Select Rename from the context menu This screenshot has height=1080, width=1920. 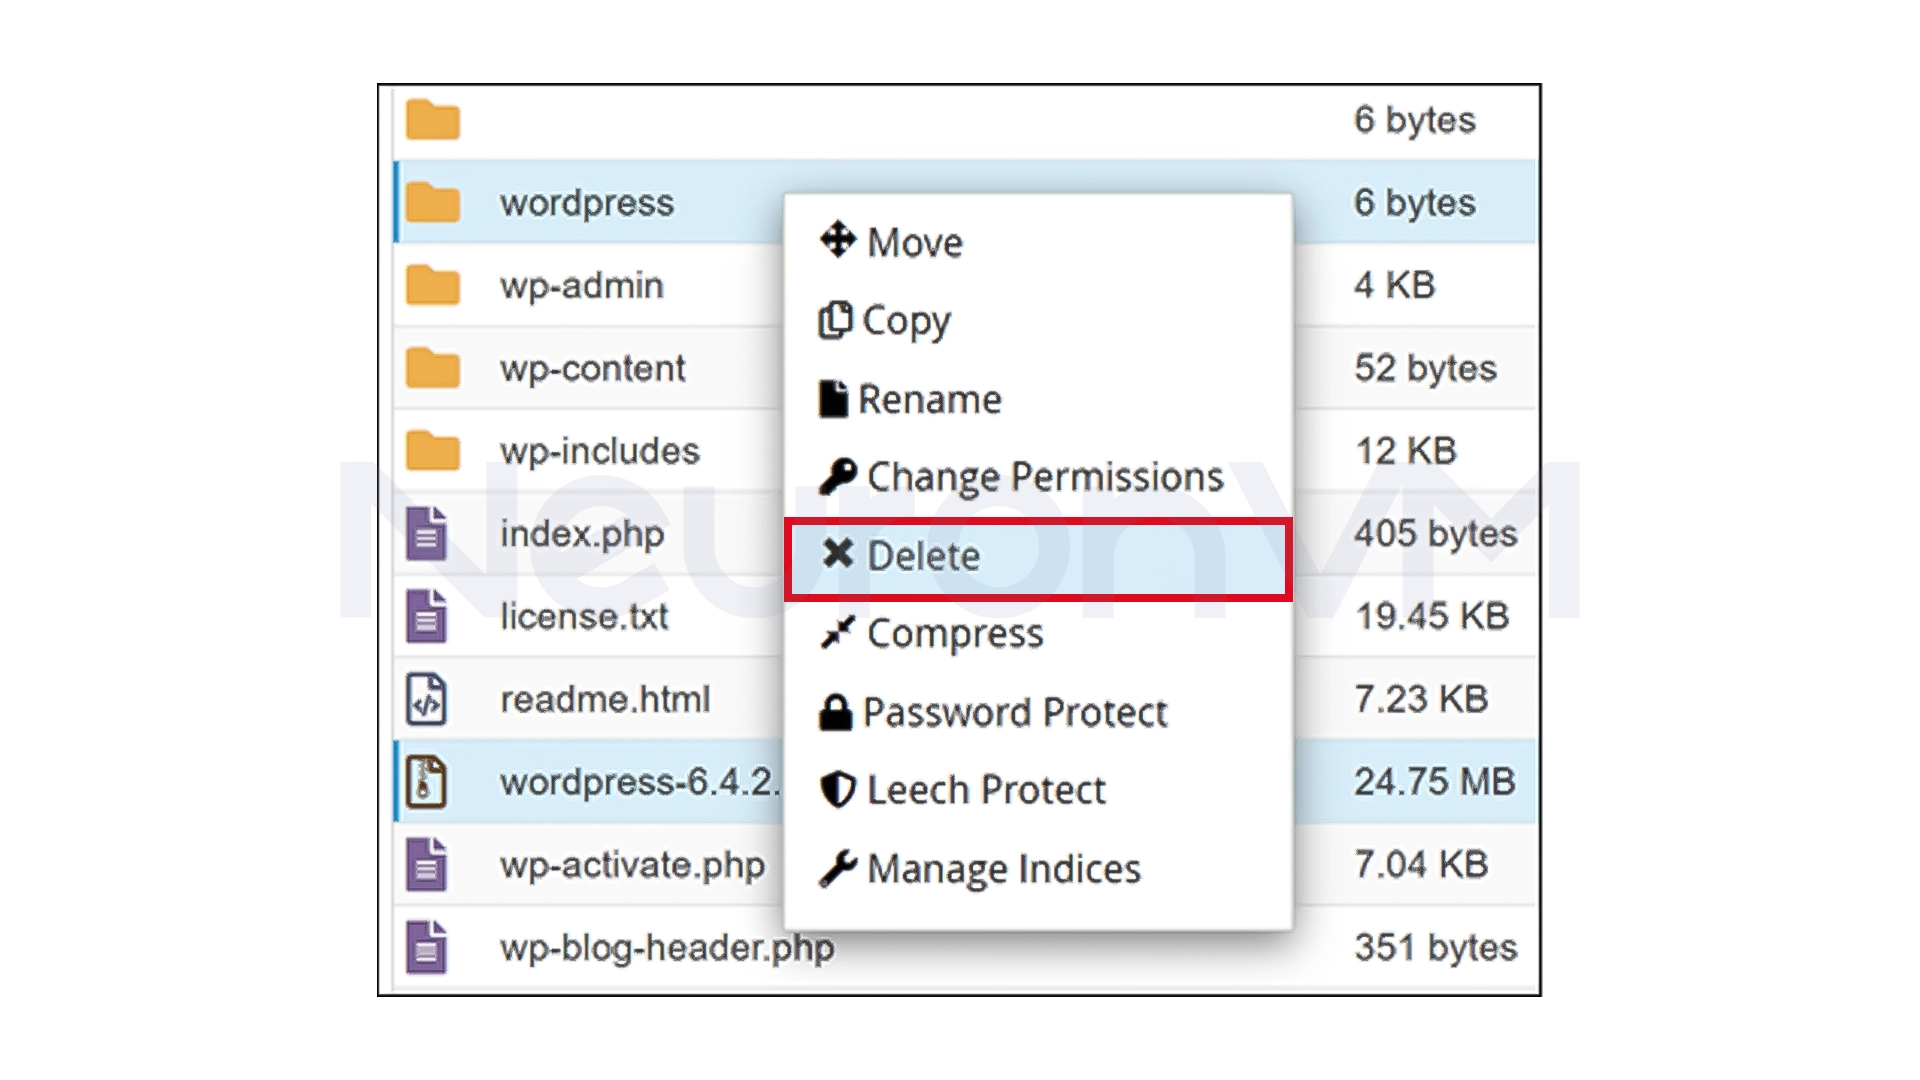pyautogui.click(x=931, y=399)
